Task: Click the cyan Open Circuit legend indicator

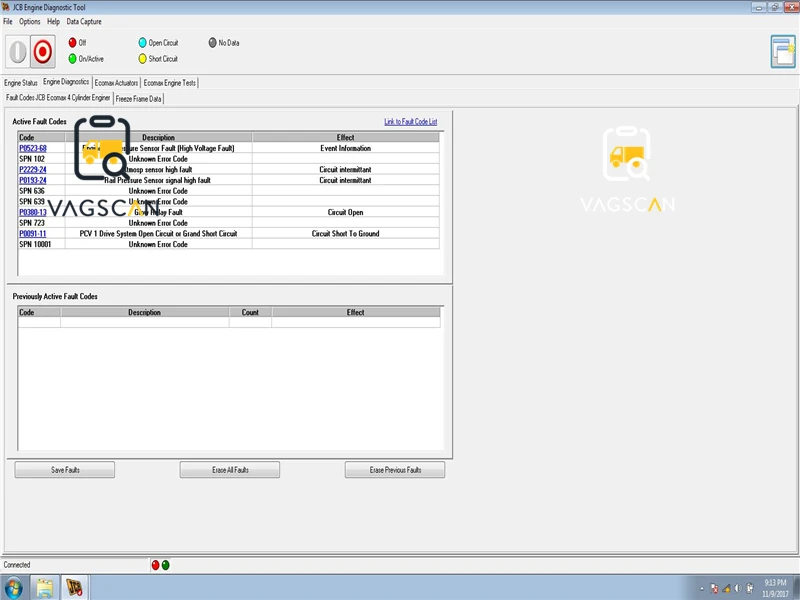Action: (x=142, y=42)
